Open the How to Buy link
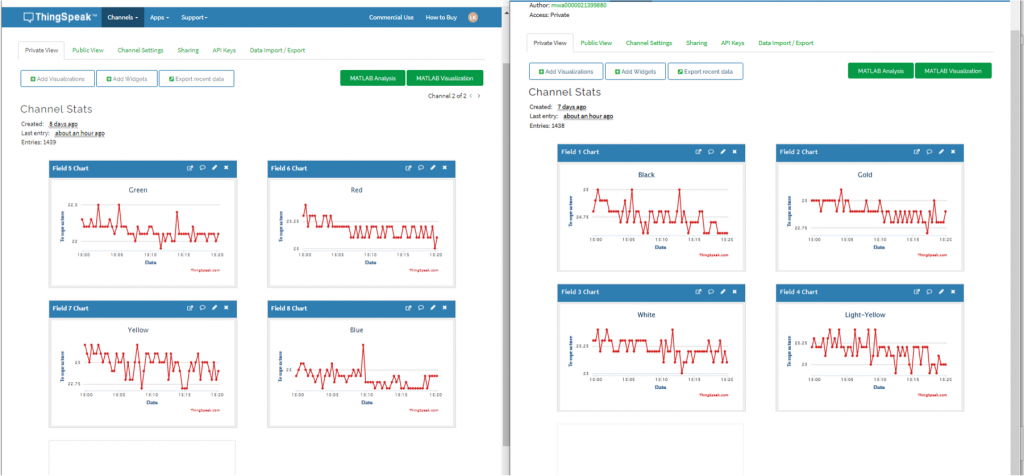Image resolution: width=1024 pixels, height=476 pixels. pyautogui.click(x=441, y=18)
